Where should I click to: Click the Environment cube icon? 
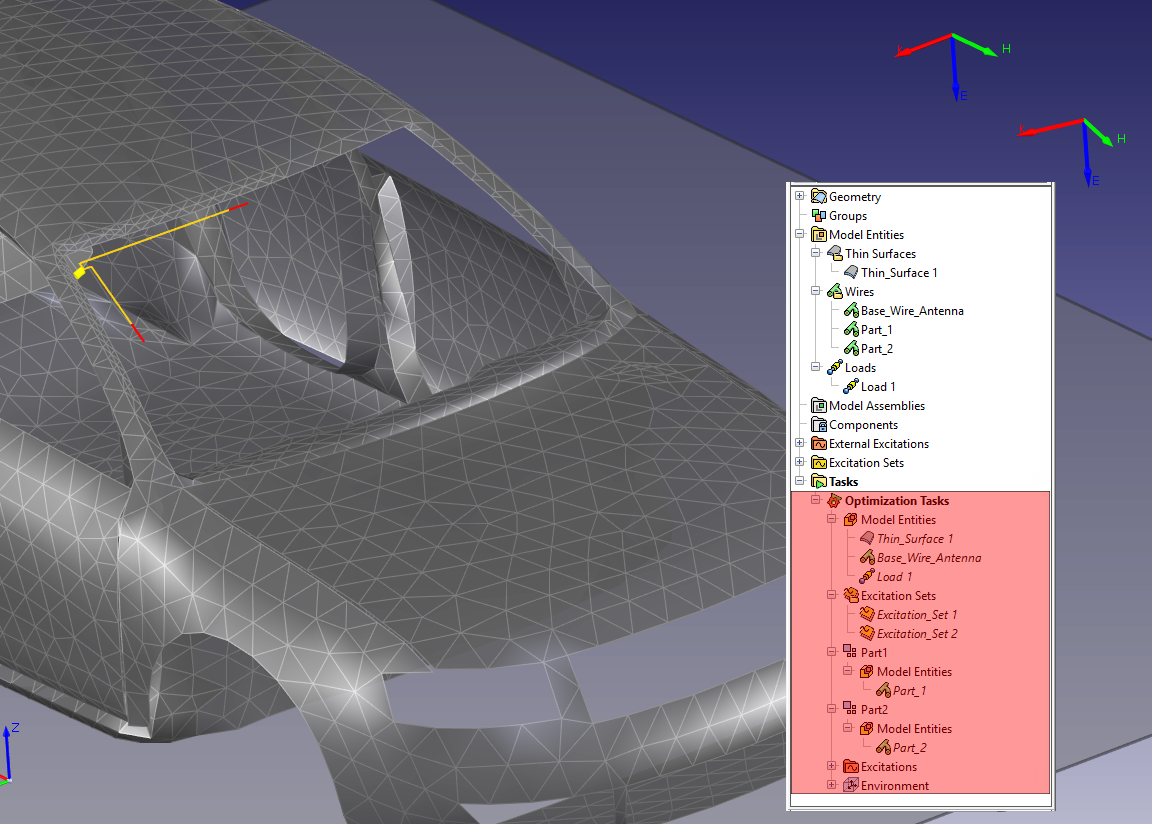pyautogui.click(x=851, y=786)
